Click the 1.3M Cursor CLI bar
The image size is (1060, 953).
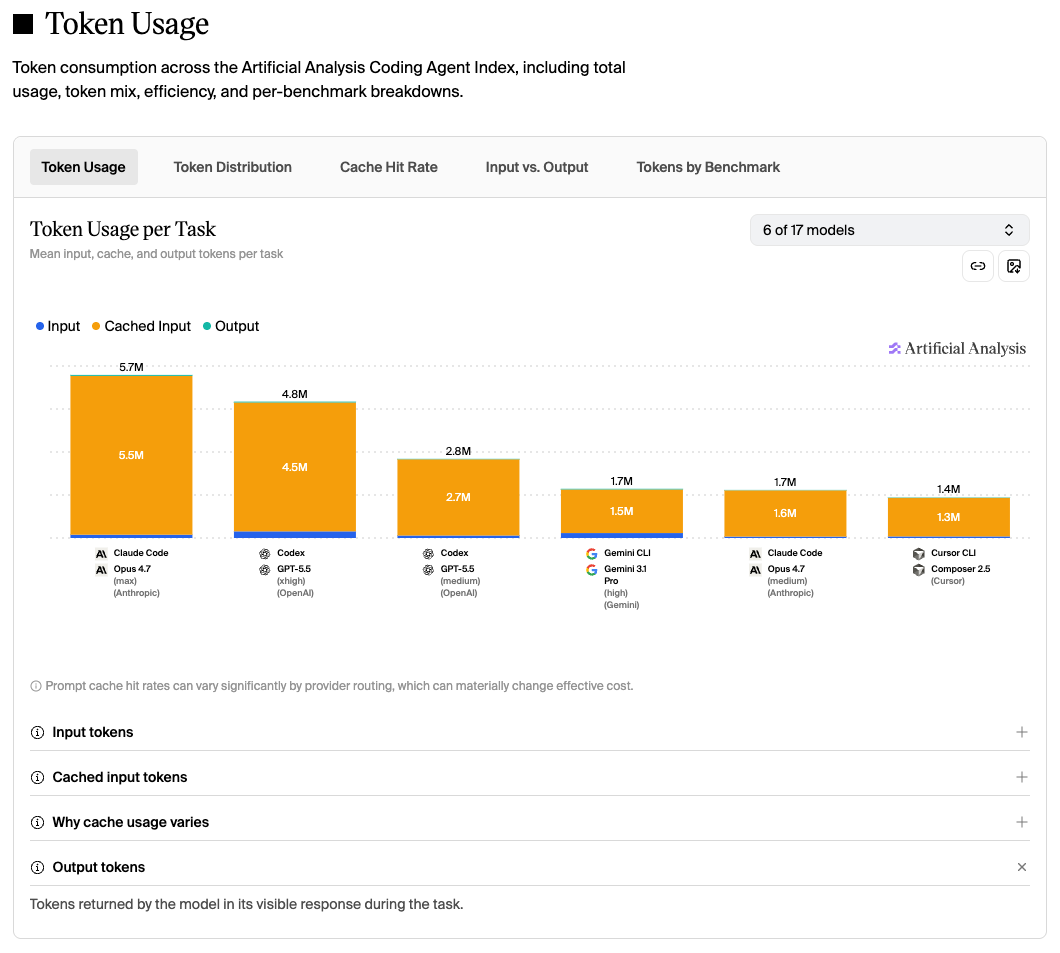(949, 517)
